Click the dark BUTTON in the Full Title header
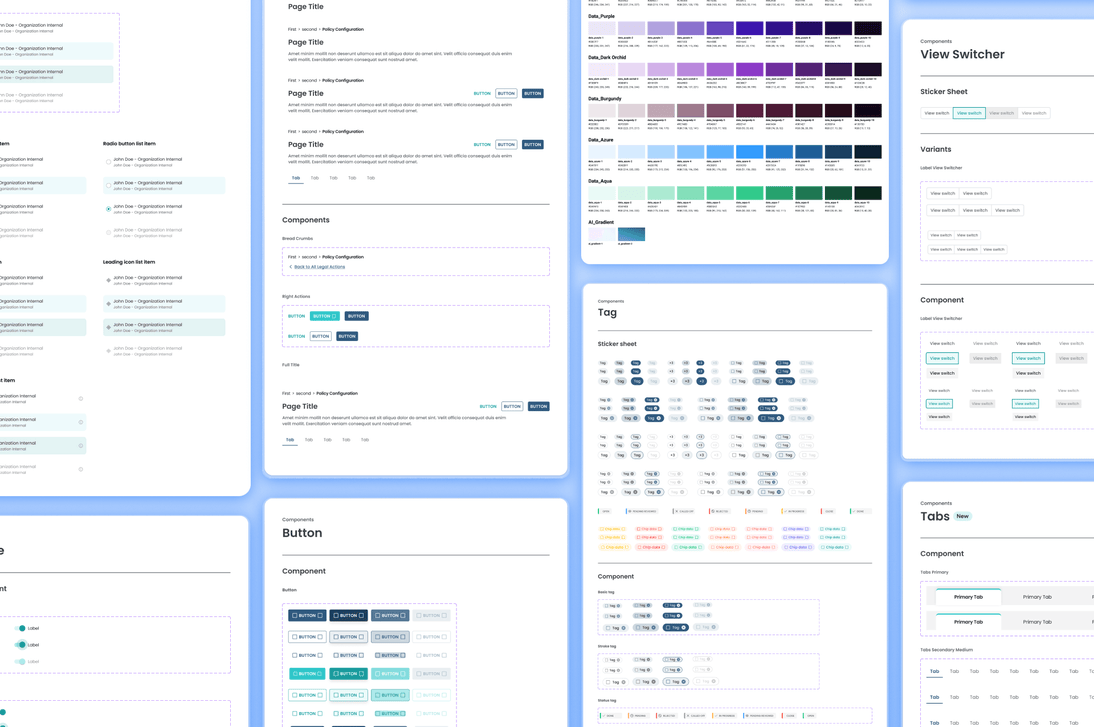Viewport: 1094px width, 727px height. pos(539,406)
